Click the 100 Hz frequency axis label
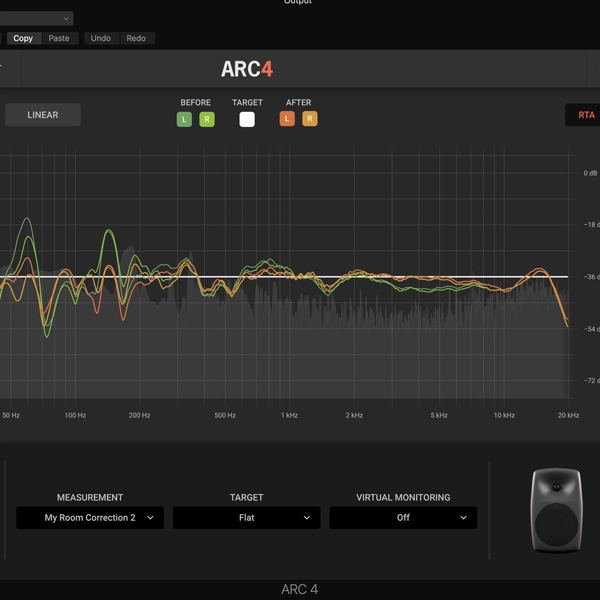 pos(75,415)
